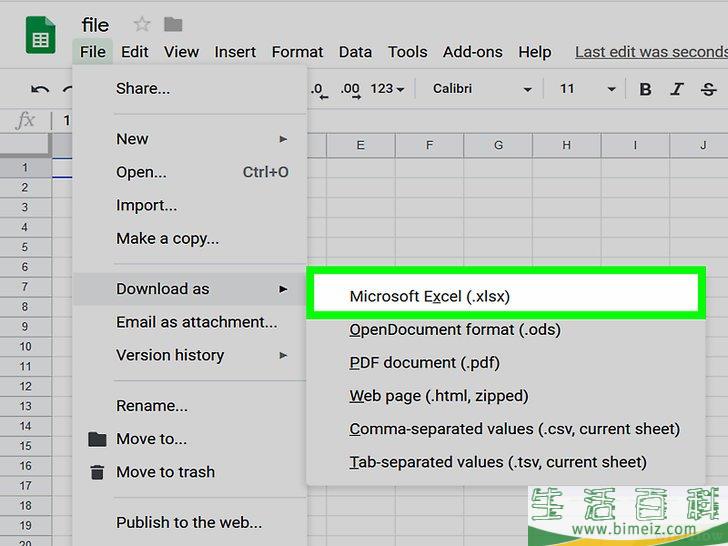728x546 pixels.
Task: Open the Add-ons menu
Action: click(x=473, y=52)
